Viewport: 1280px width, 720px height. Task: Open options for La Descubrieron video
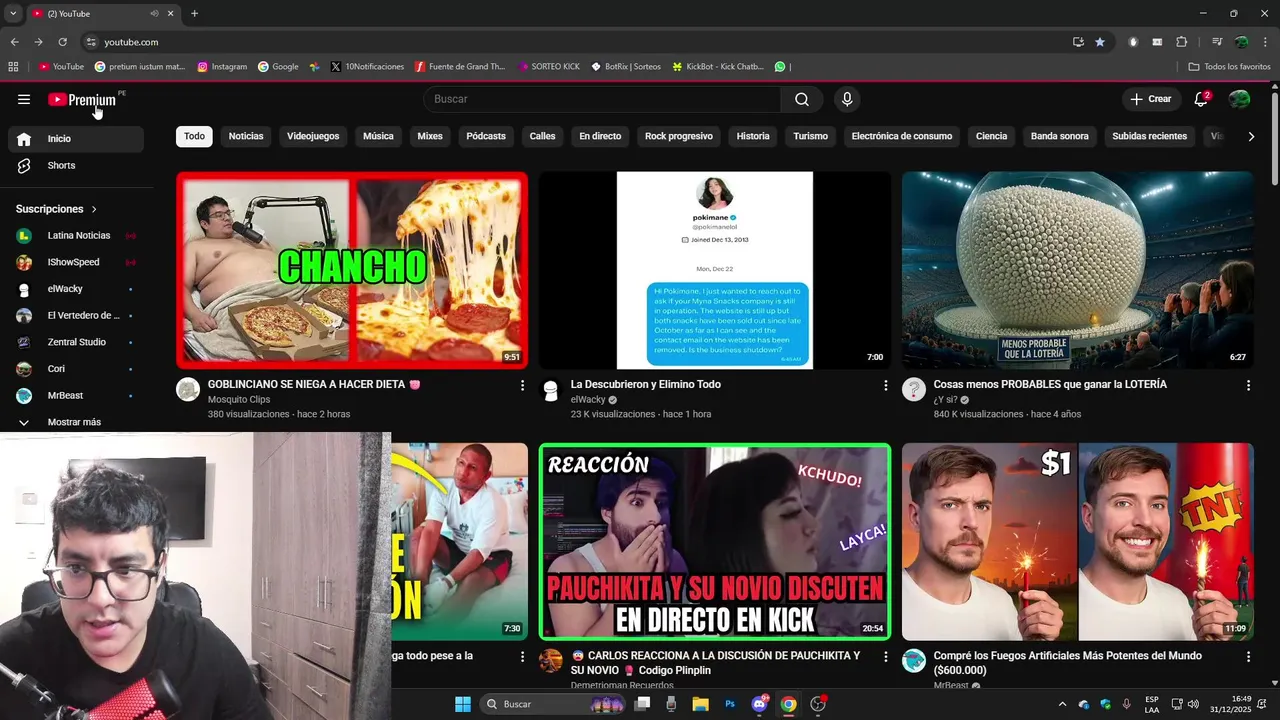(x=885, y=385)
